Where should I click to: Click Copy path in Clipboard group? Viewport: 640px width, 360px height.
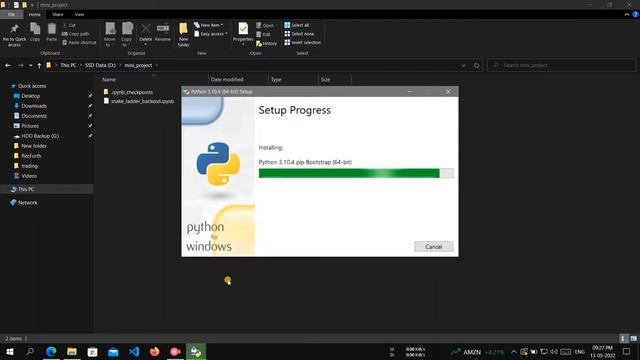click(x=76, y=34)
